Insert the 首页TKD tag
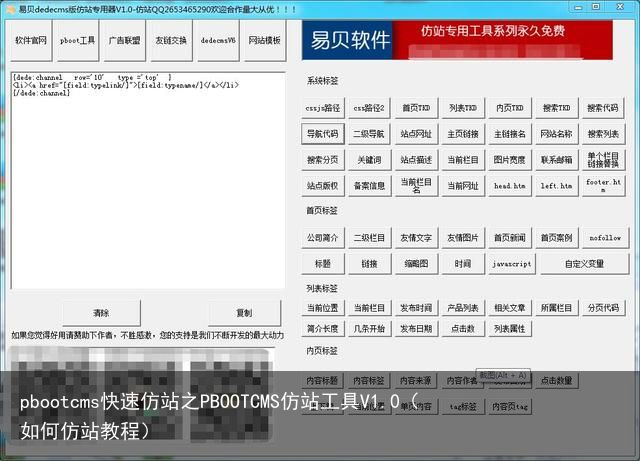 [416, 108]
